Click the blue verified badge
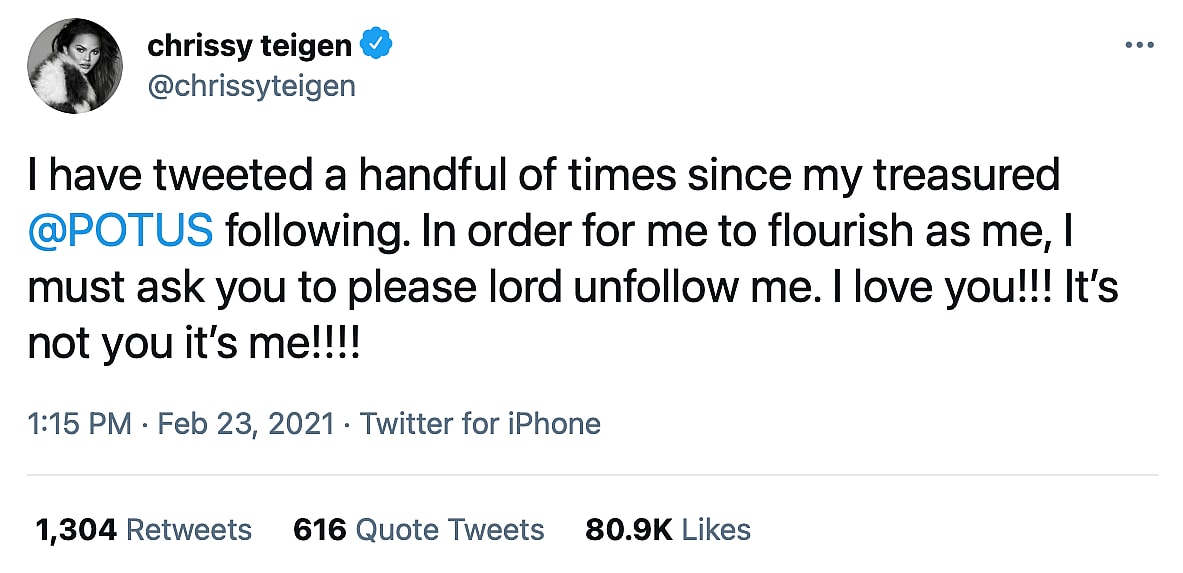 376,45
